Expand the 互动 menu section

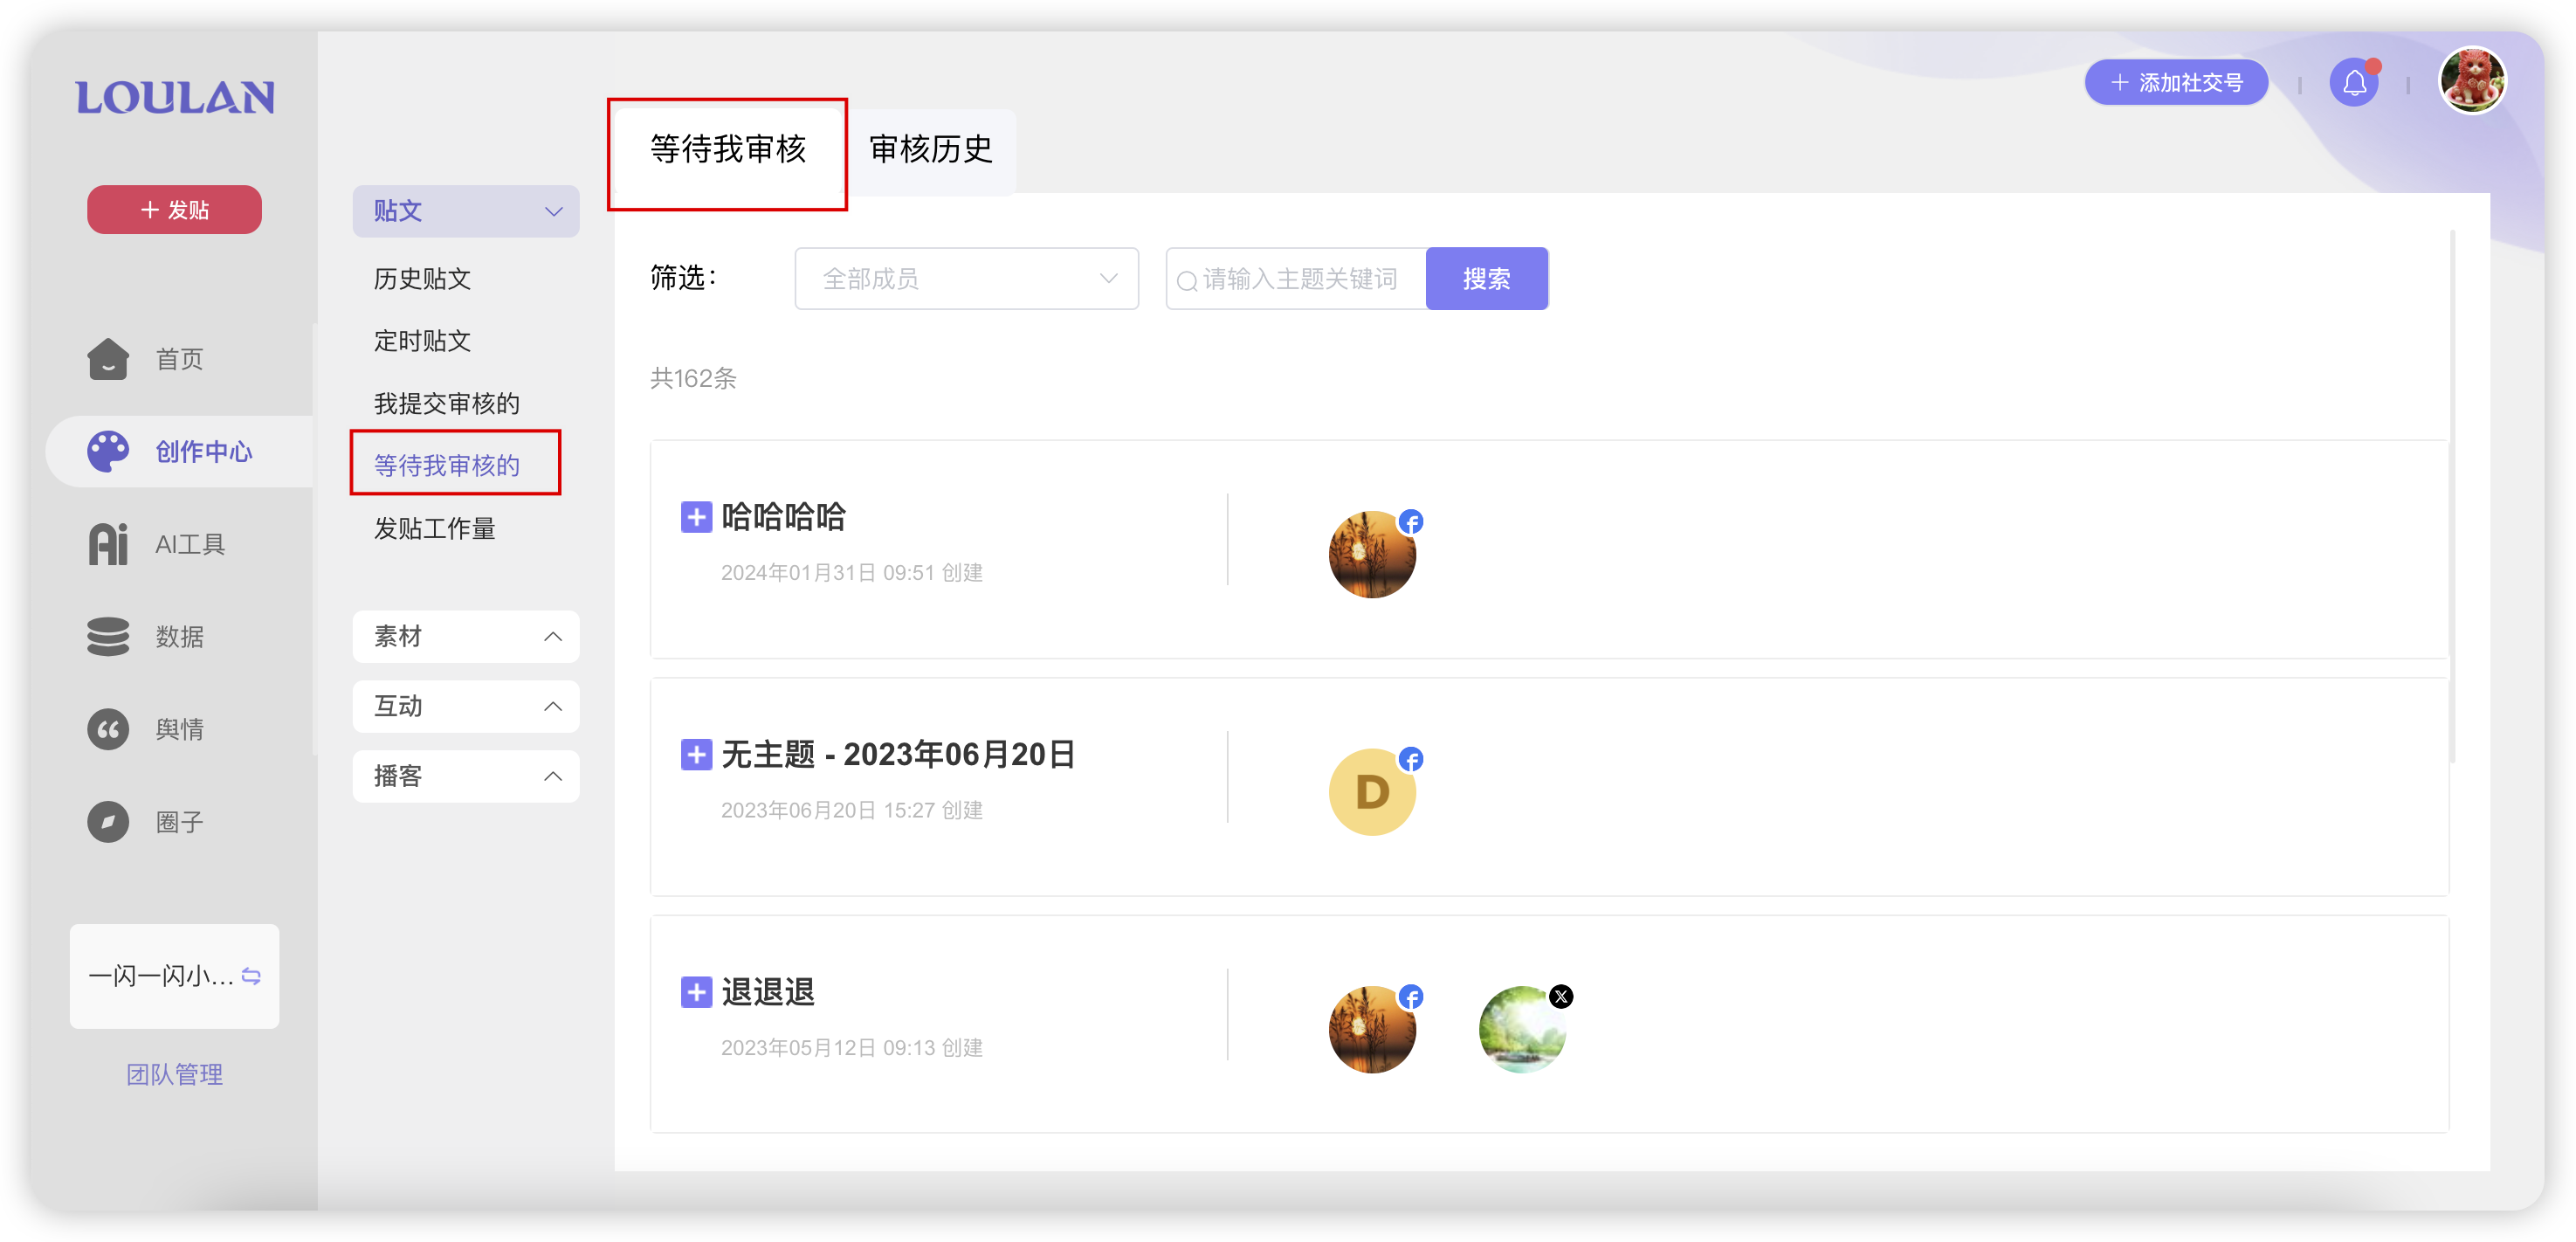click(466, 706)
